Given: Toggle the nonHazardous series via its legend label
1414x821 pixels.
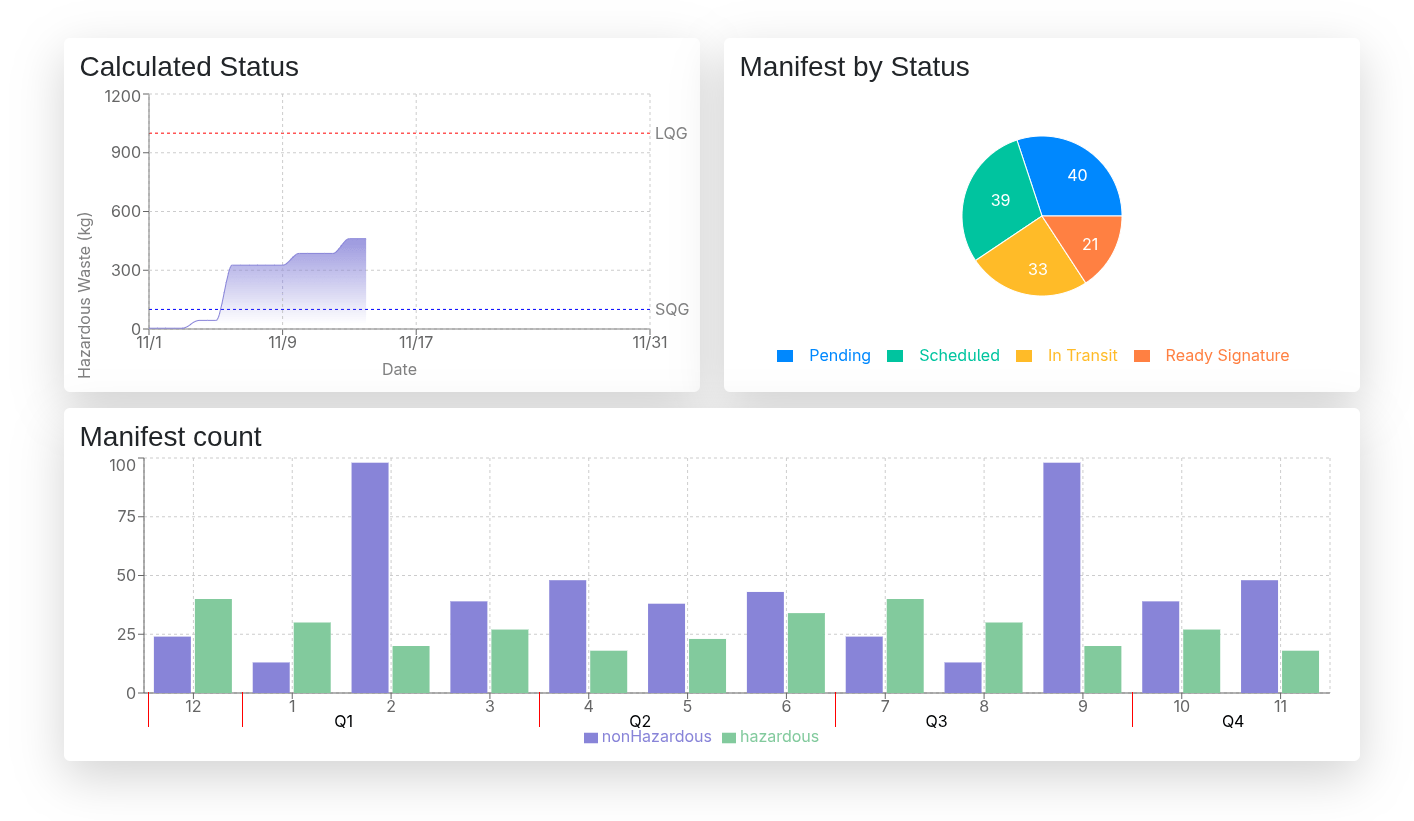Looking at the screenshot, I should [x=655, y=736].
